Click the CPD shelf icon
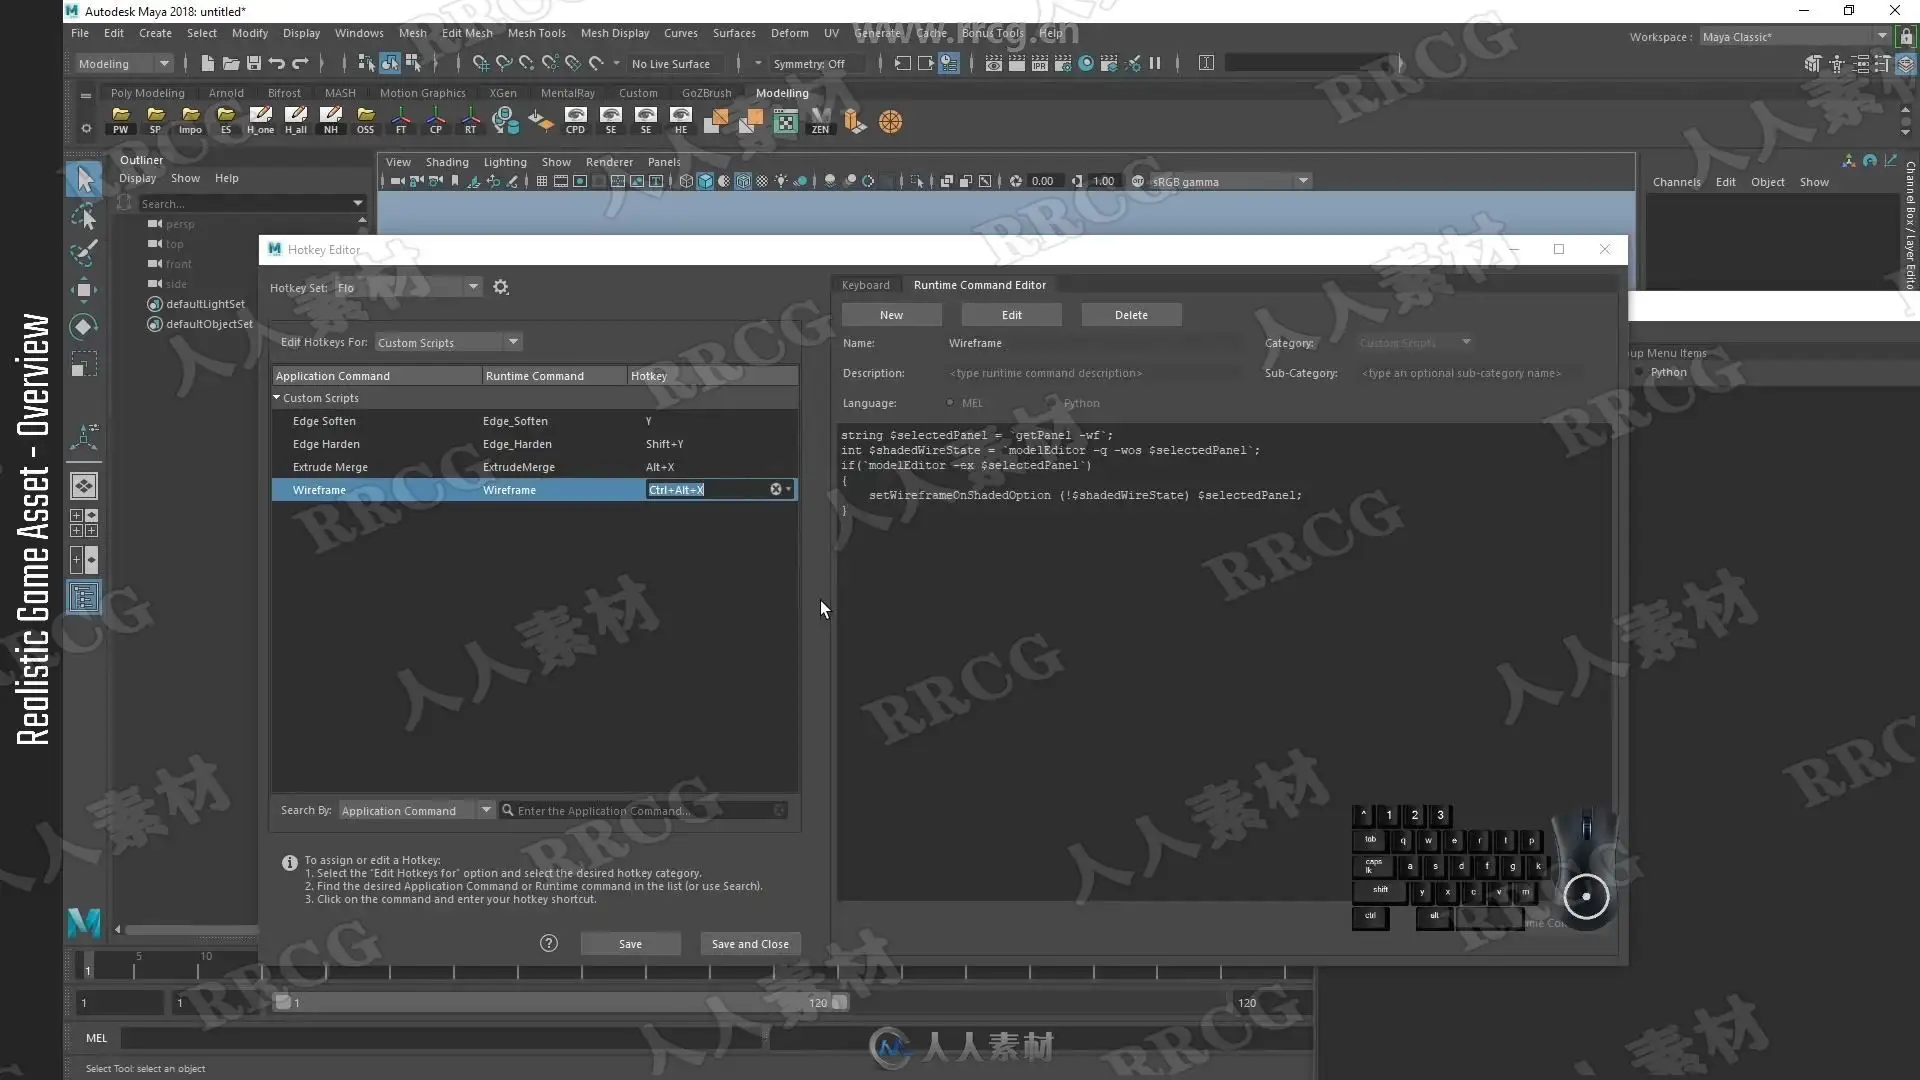The image size is (1920, 1080). pyautogui.click(x=575, y=121)
